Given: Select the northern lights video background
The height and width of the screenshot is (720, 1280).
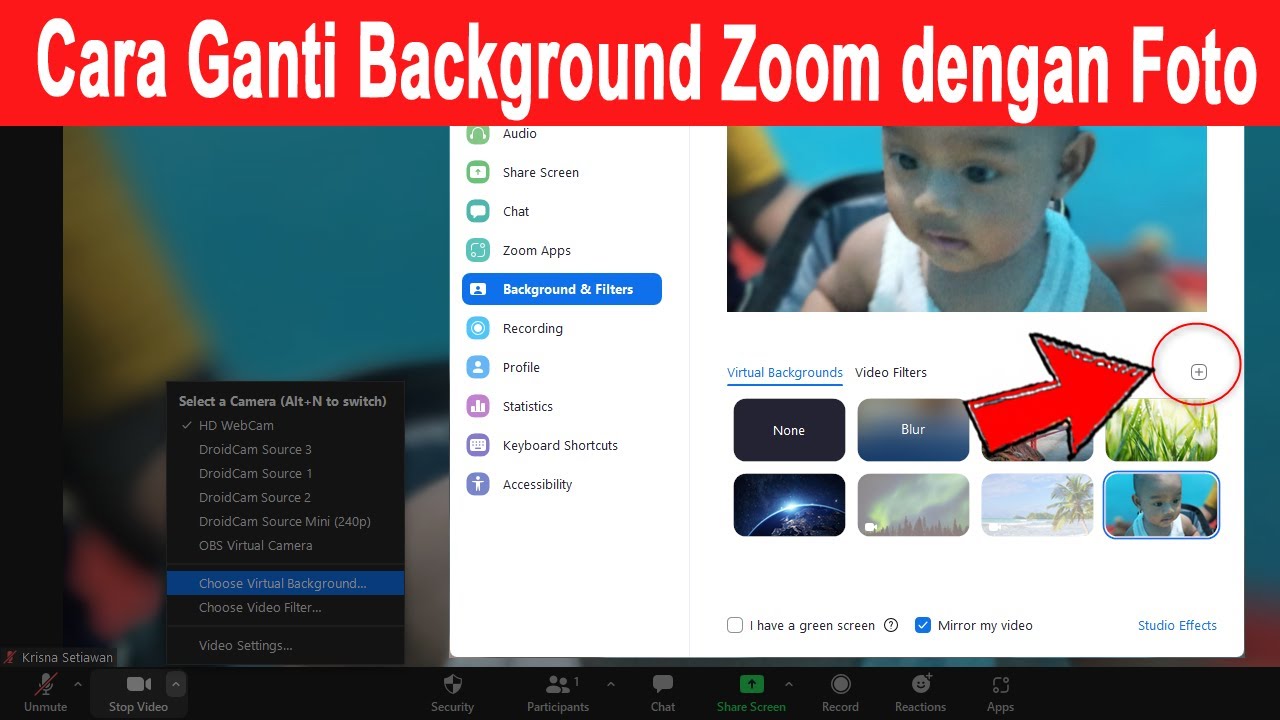Looking at the screenshot, I should (913, 505).
